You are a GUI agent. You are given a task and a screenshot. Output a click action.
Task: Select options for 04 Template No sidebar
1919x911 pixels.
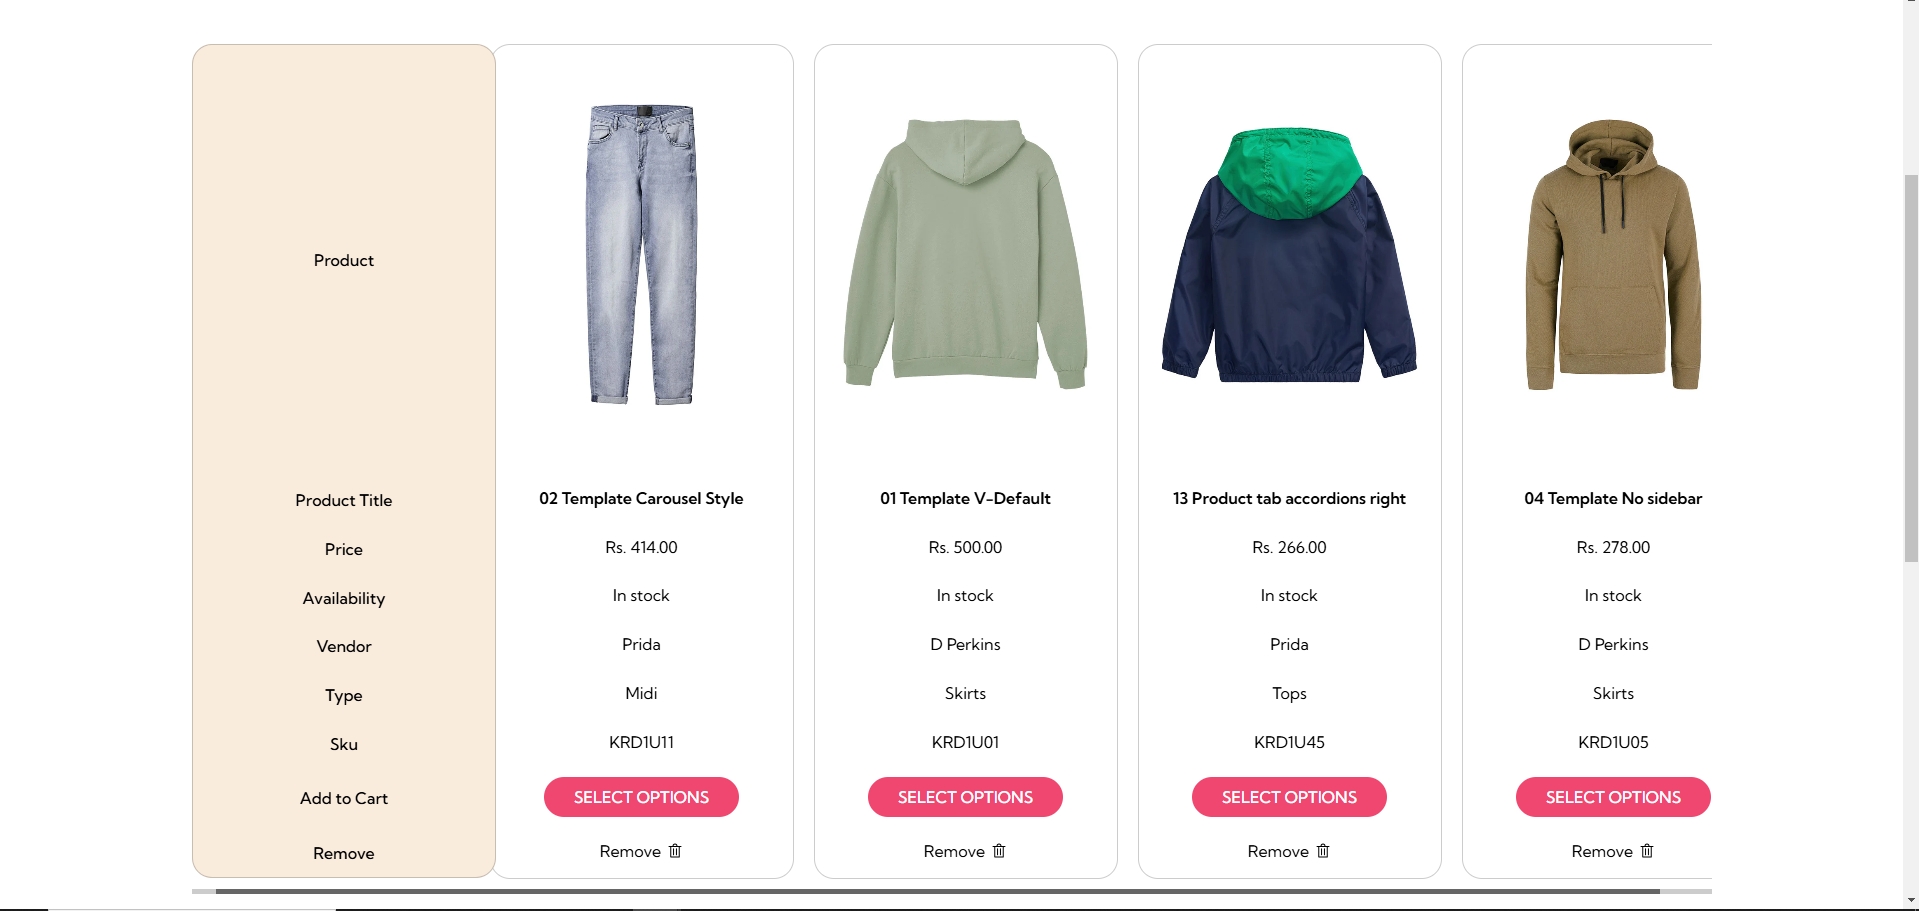click(x=1613, y=797)
